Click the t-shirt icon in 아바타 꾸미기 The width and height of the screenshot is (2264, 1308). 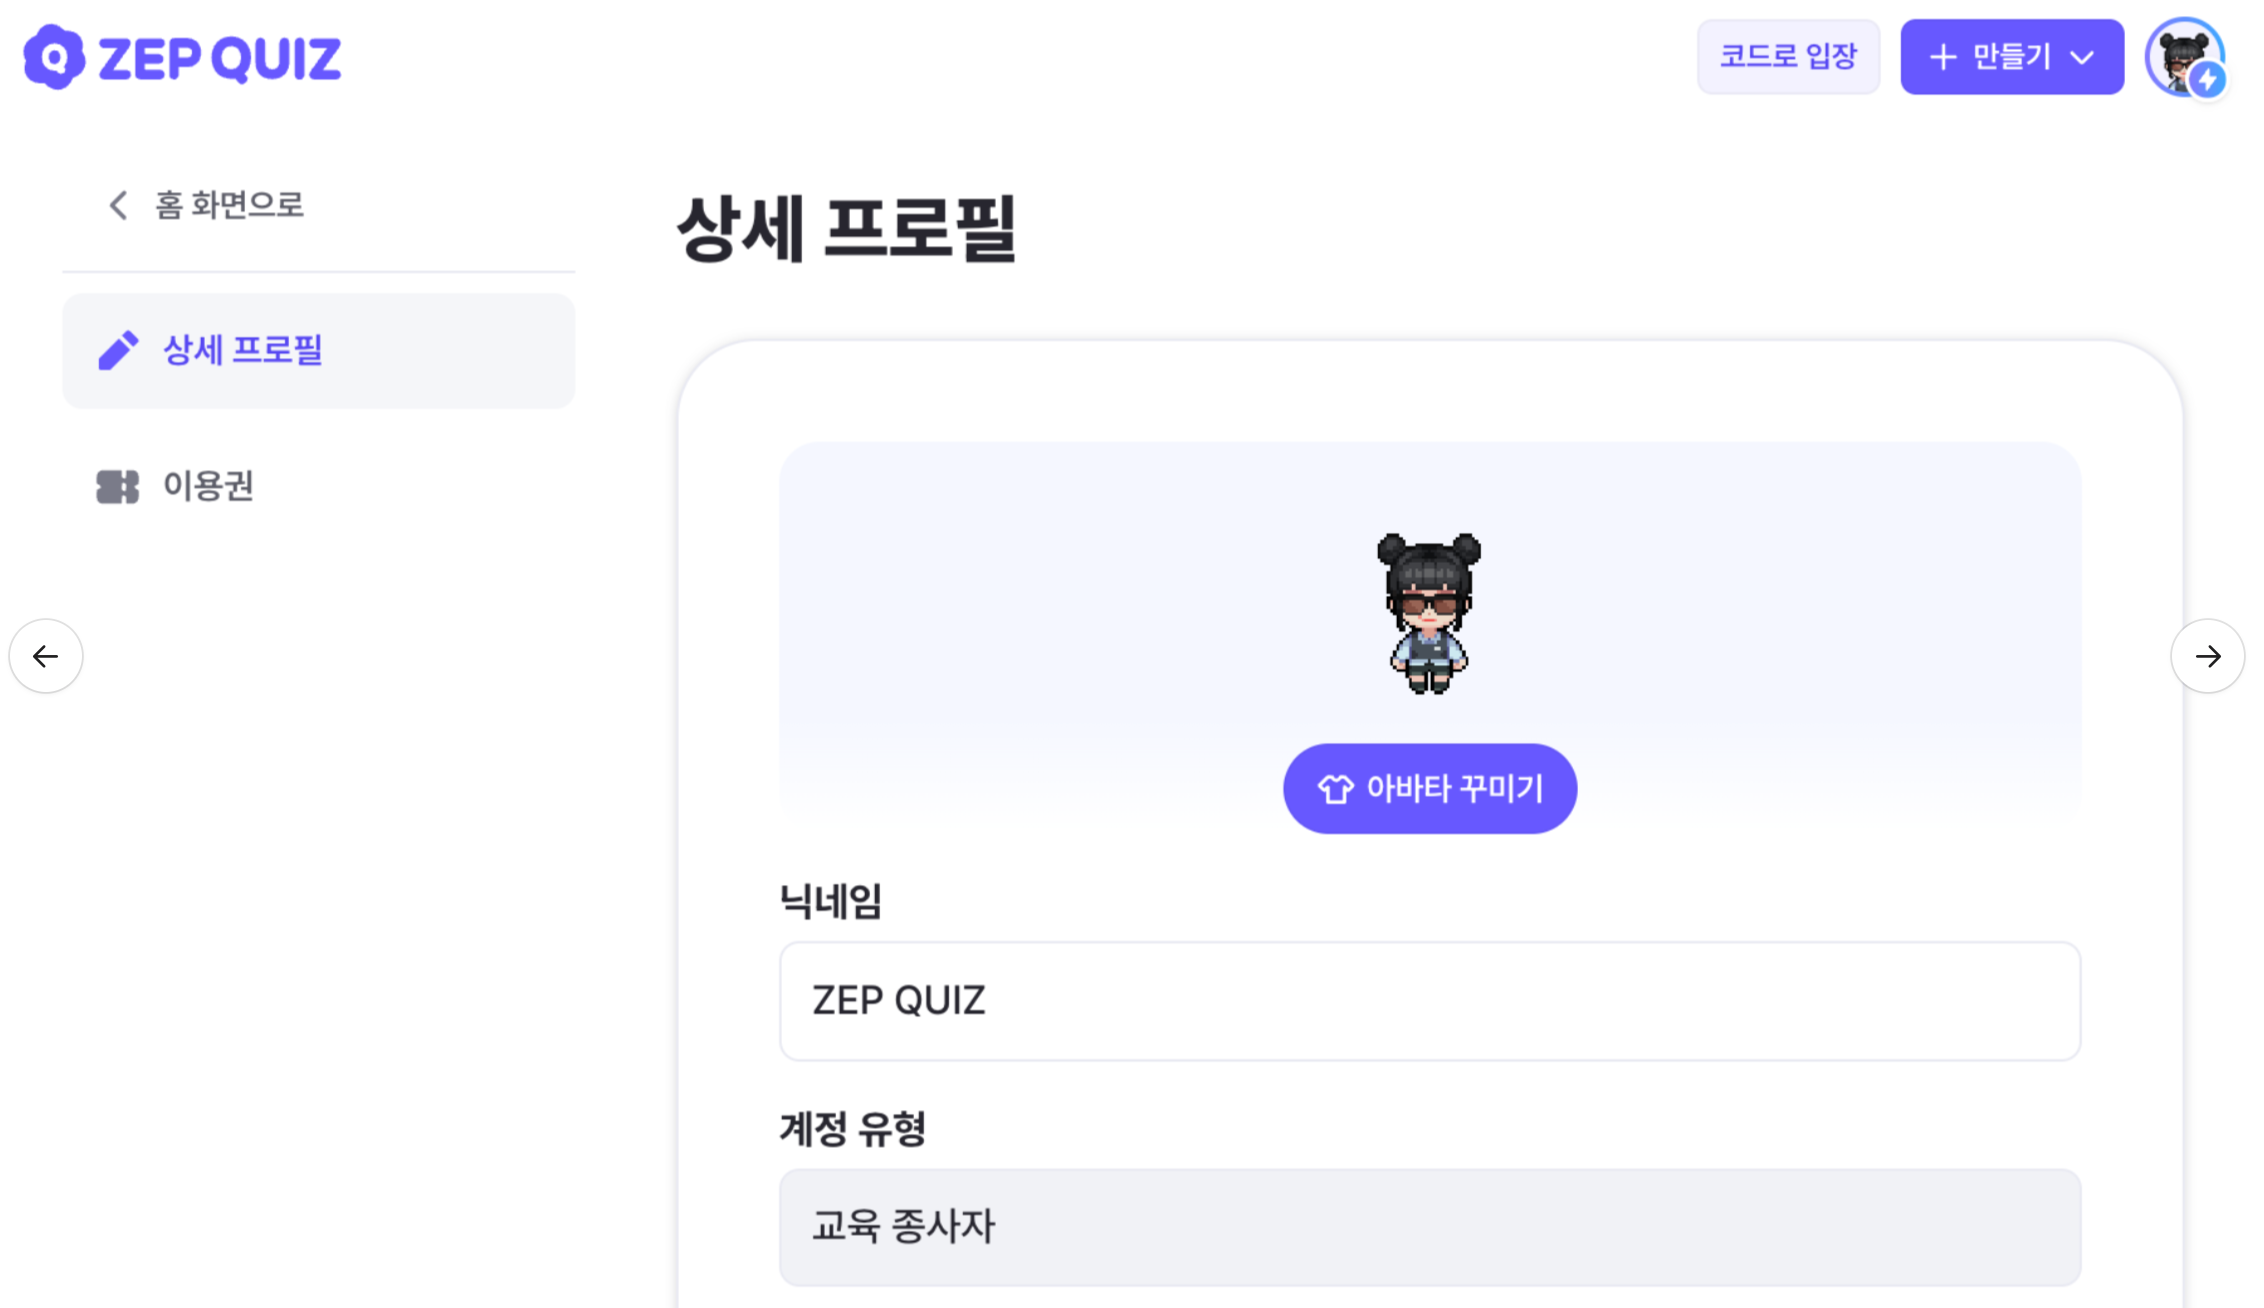click(x=1335, y=789)
